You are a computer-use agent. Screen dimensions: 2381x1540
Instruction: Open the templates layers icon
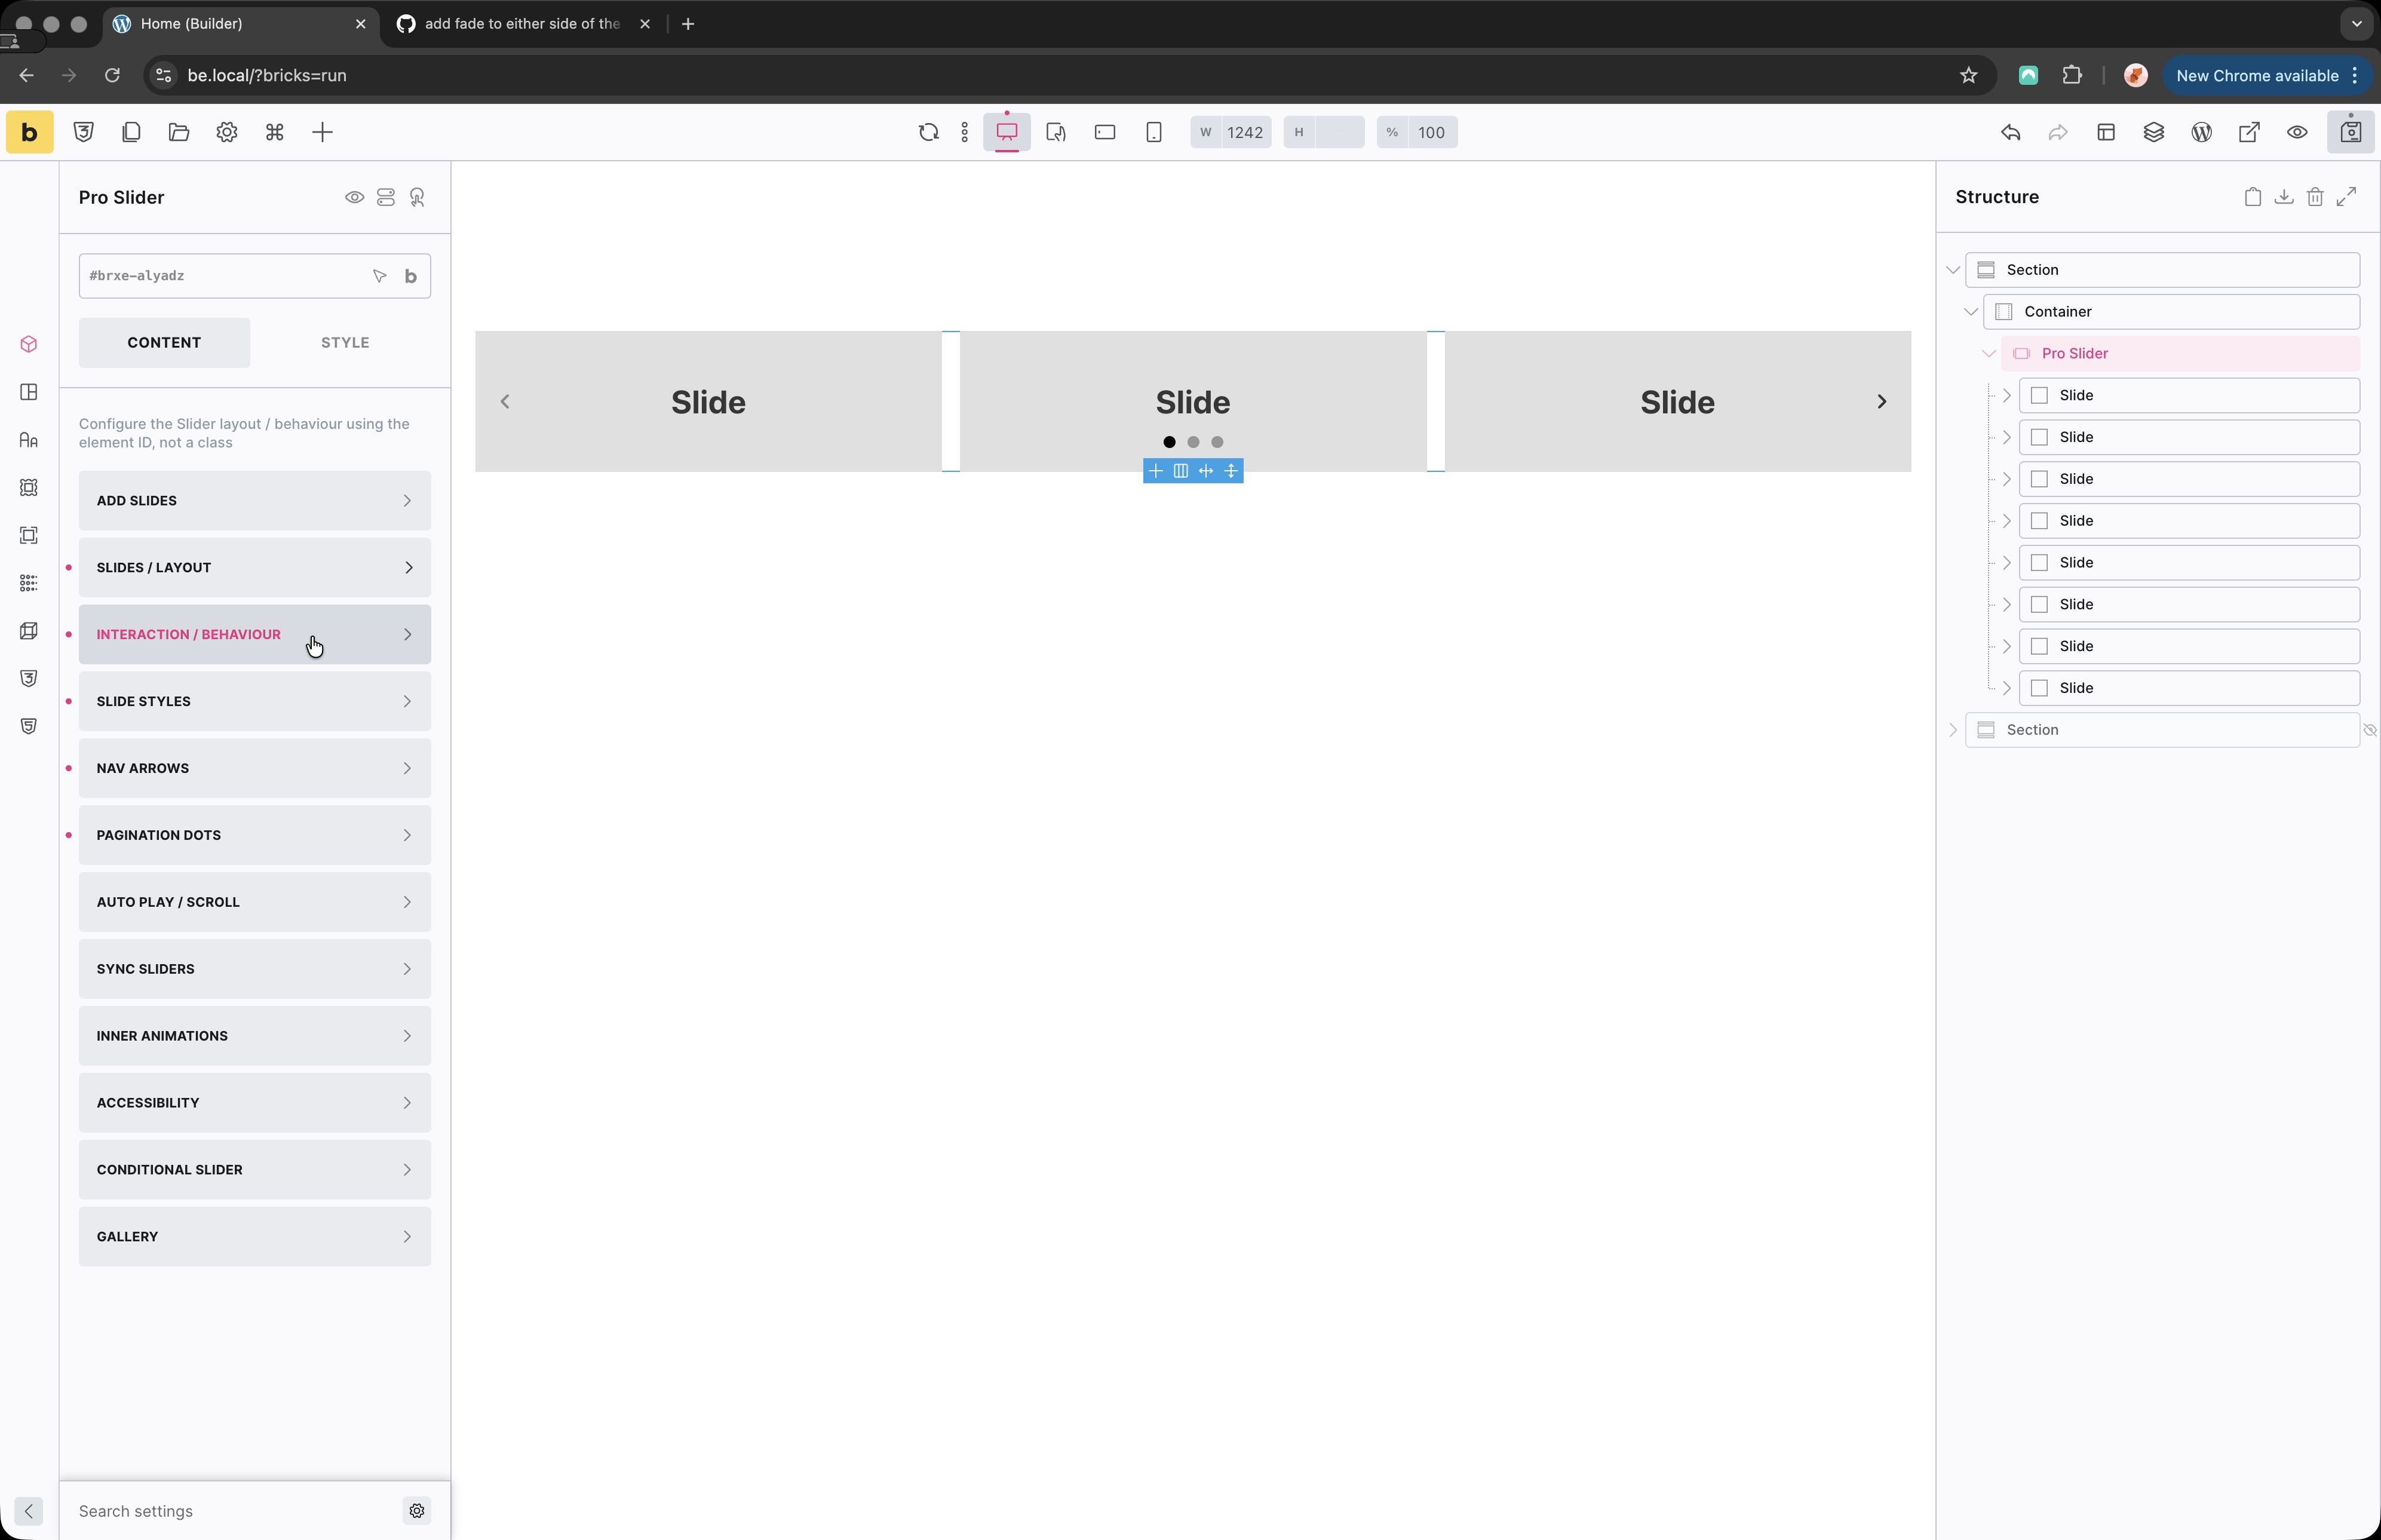pyautogui.click(x=2153, y=132)
